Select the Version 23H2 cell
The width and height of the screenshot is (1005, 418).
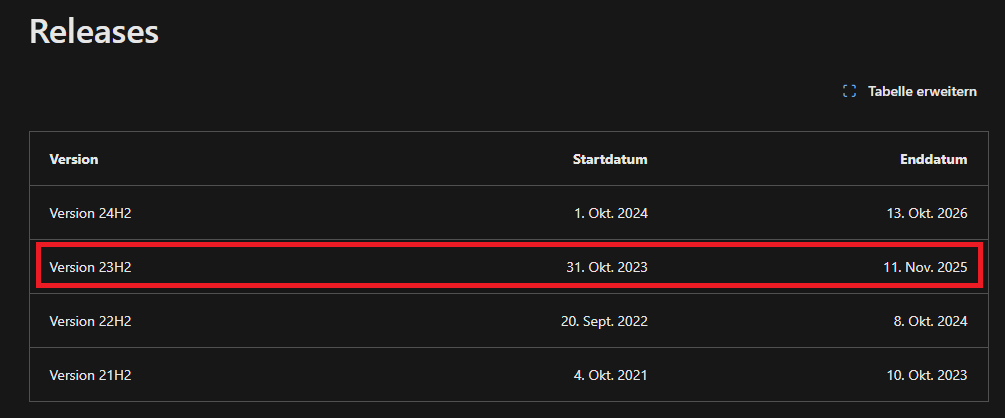pos(90,267)
